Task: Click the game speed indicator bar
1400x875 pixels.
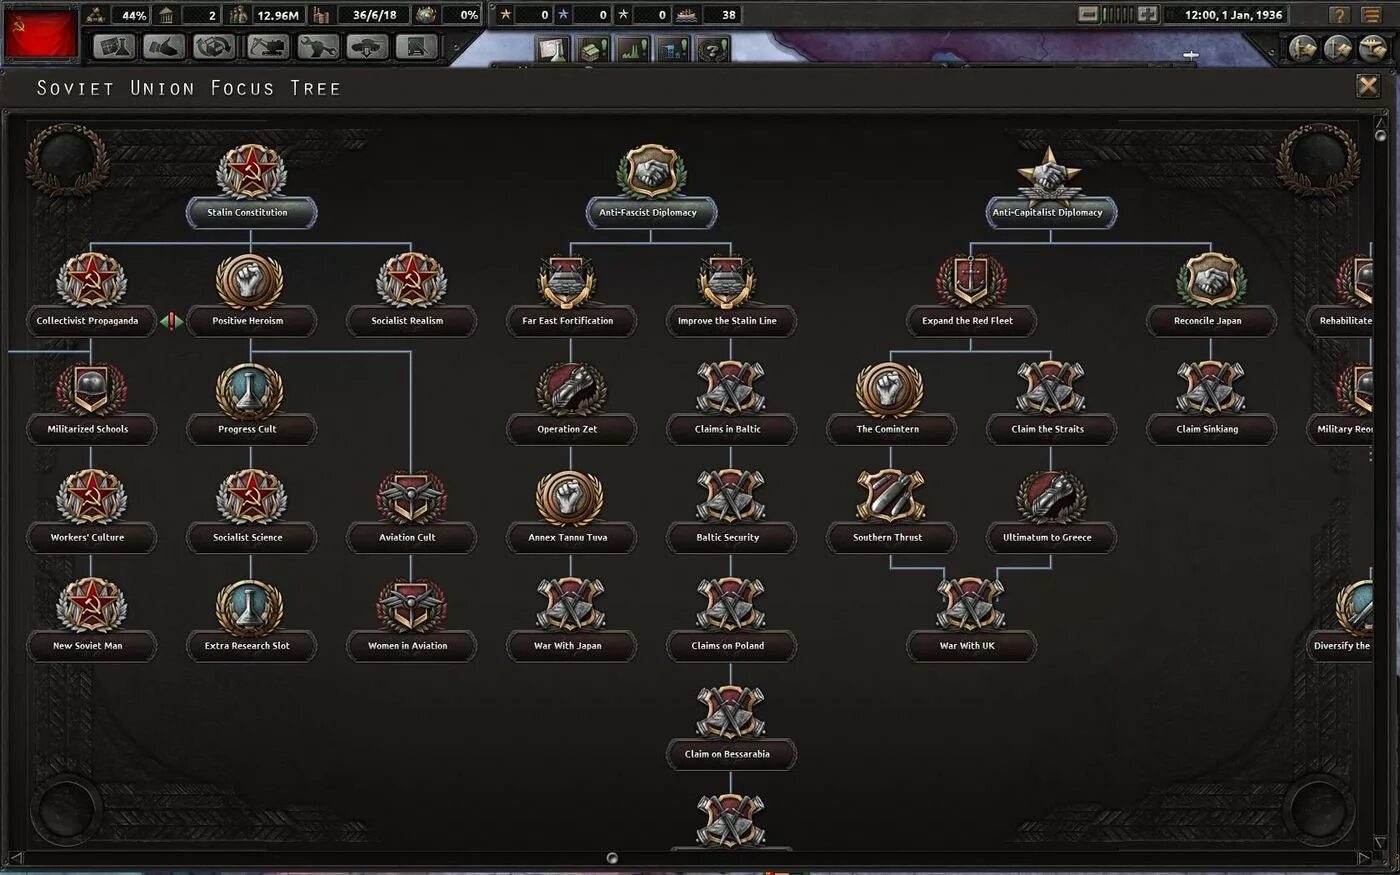Action: point(1118,15)
